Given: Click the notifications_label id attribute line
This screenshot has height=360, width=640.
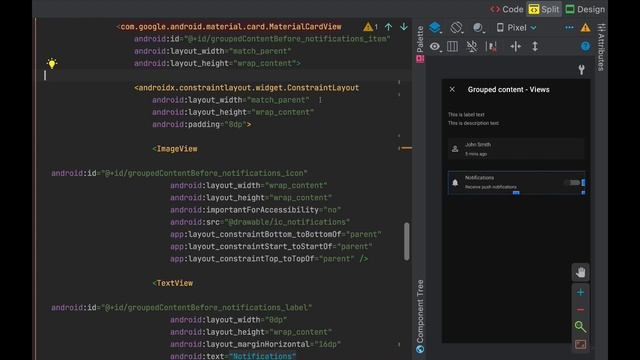Looking at the screenshot, I should (x=182, y=308).
